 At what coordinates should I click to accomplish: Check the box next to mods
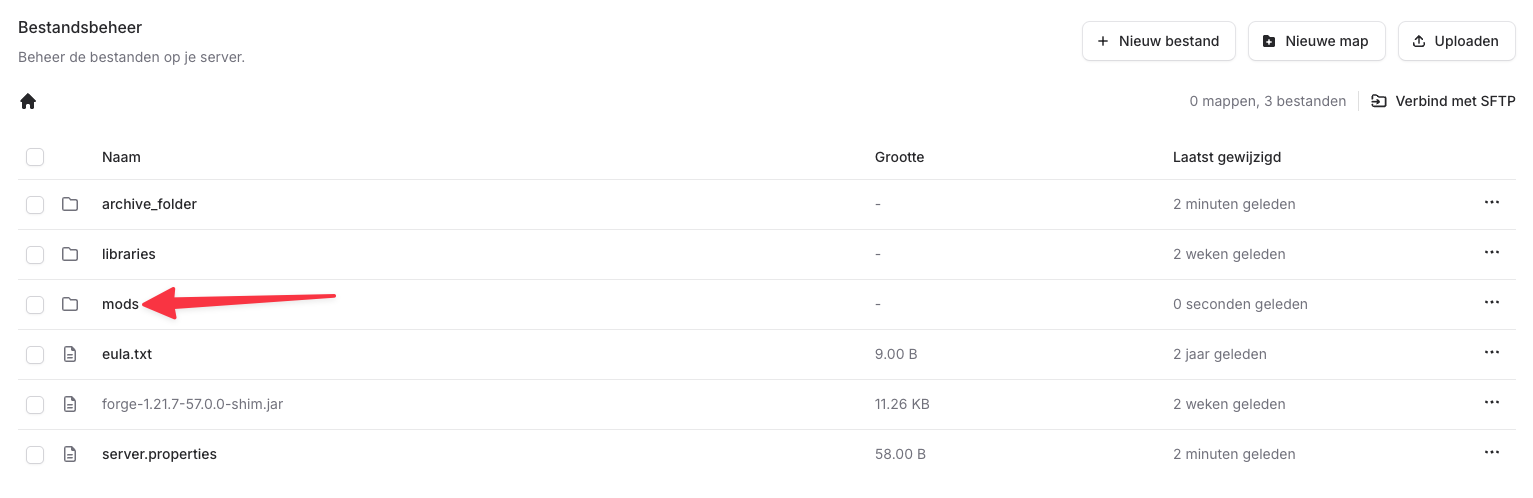click(x=35, y=304)
